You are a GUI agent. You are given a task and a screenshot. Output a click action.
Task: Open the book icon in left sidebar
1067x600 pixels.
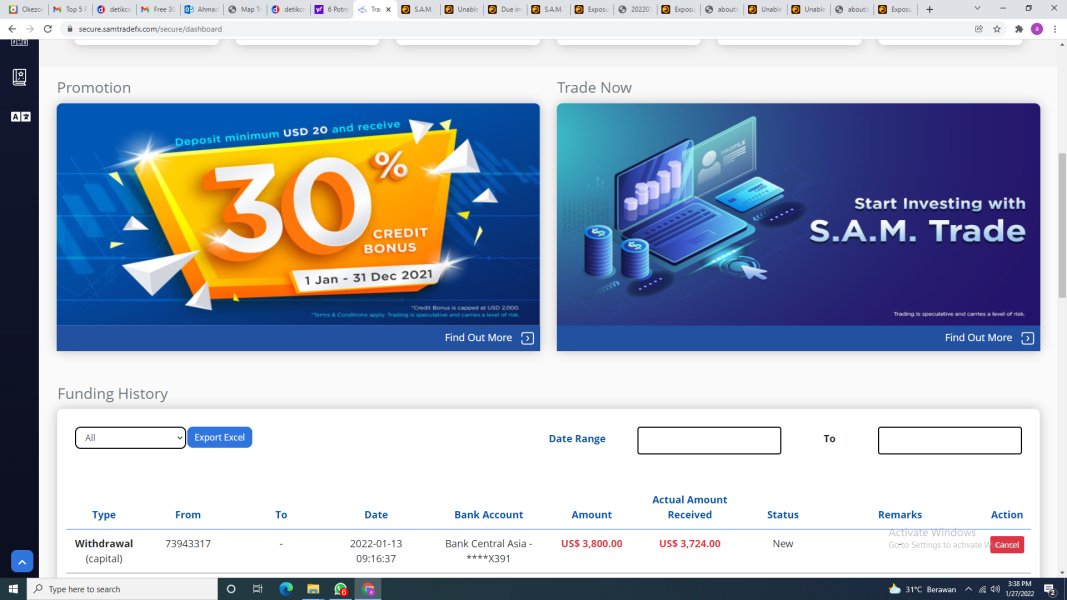coord(19,77)
